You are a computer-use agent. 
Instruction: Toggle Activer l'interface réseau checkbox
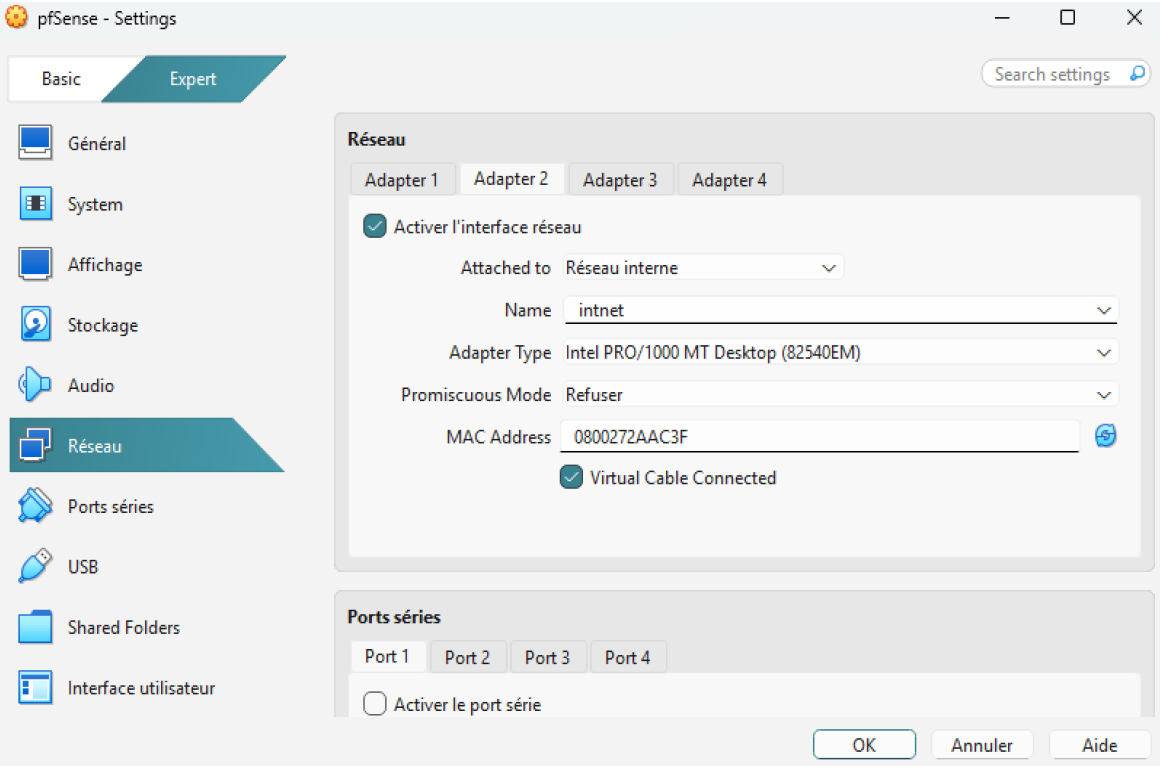pyautogui.click(x=374, y=226)
